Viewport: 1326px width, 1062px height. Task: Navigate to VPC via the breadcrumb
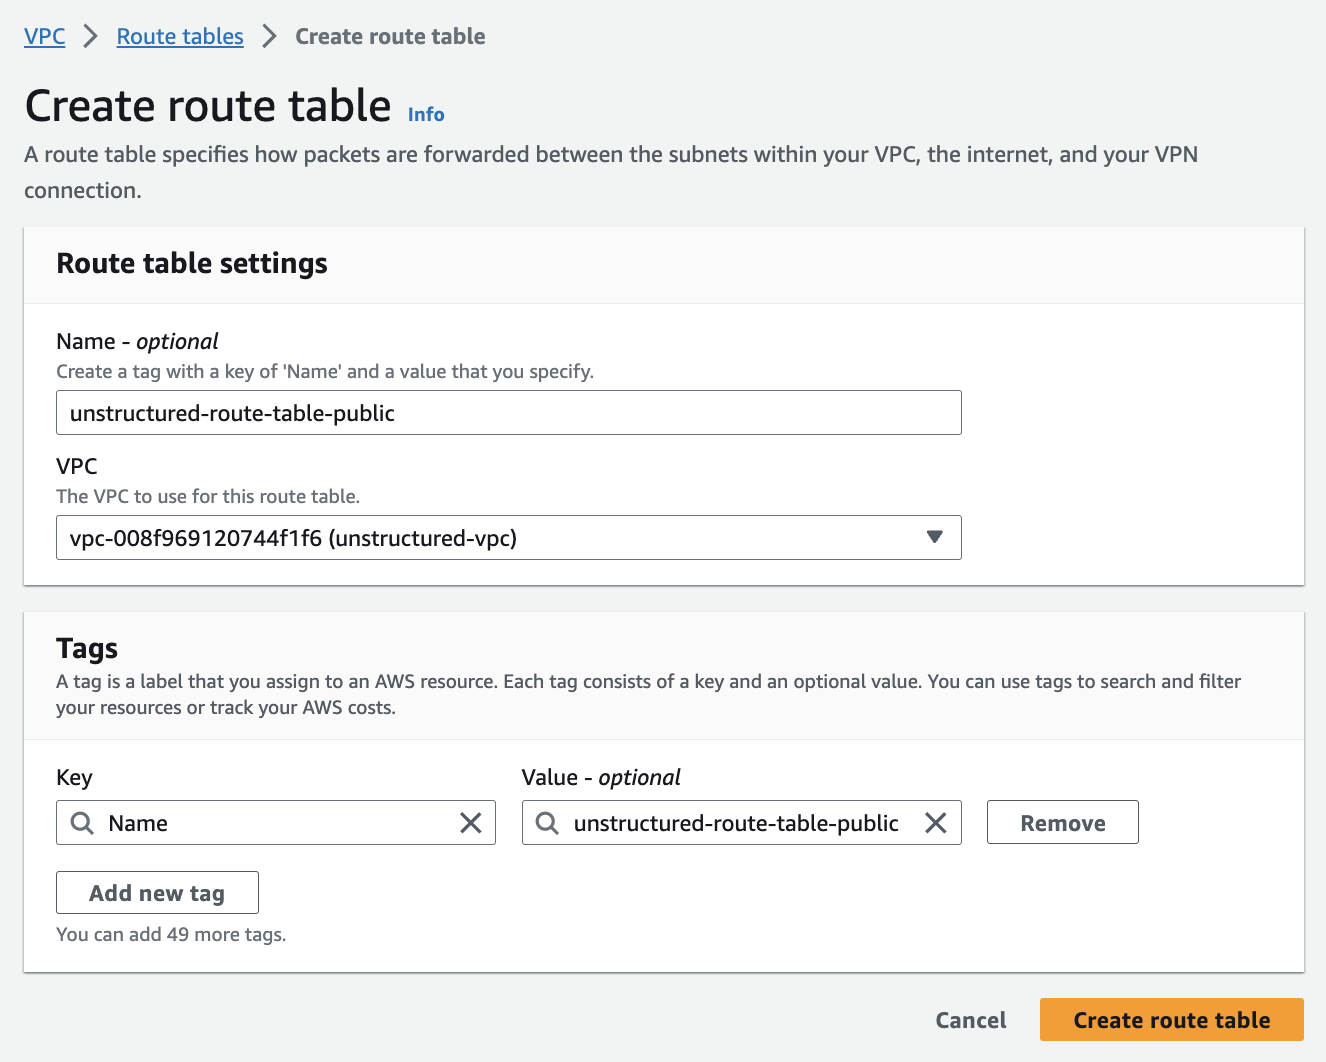tap(44, 35)
